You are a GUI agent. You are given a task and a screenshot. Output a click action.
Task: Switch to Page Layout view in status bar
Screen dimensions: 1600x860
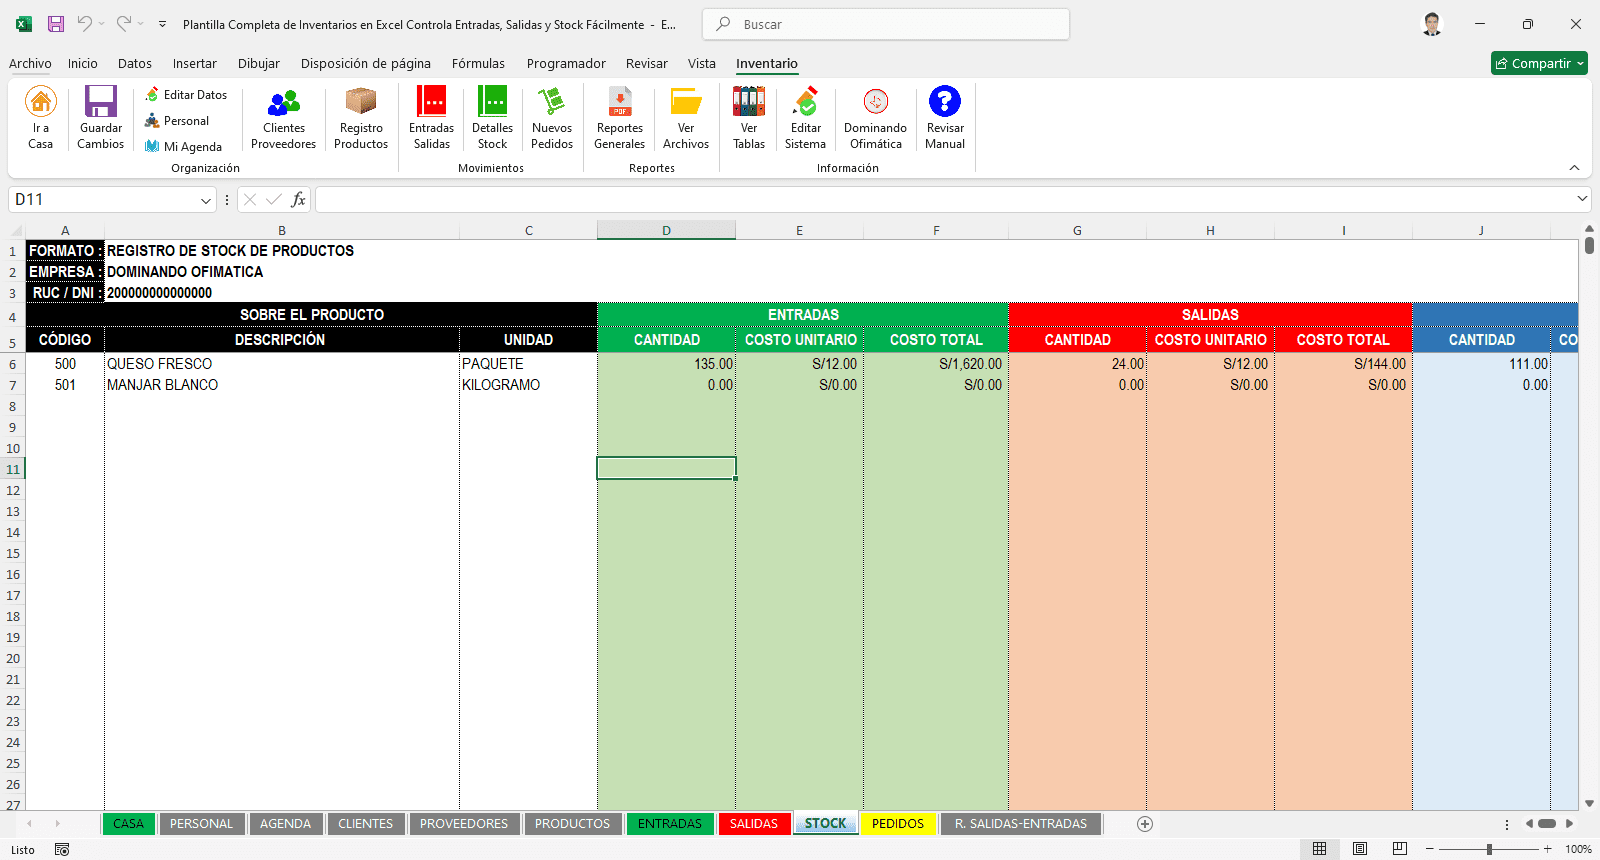coord(1360,849)
